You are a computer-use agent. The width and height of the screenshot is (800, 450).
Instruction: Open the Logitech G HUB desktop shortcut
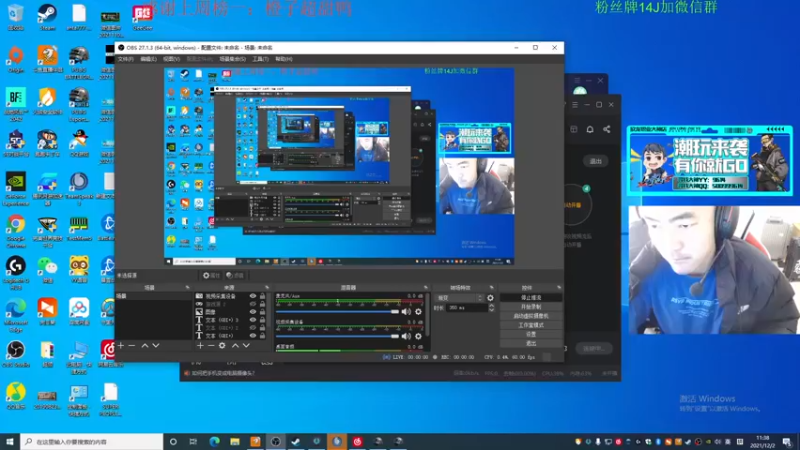point(16,273)
